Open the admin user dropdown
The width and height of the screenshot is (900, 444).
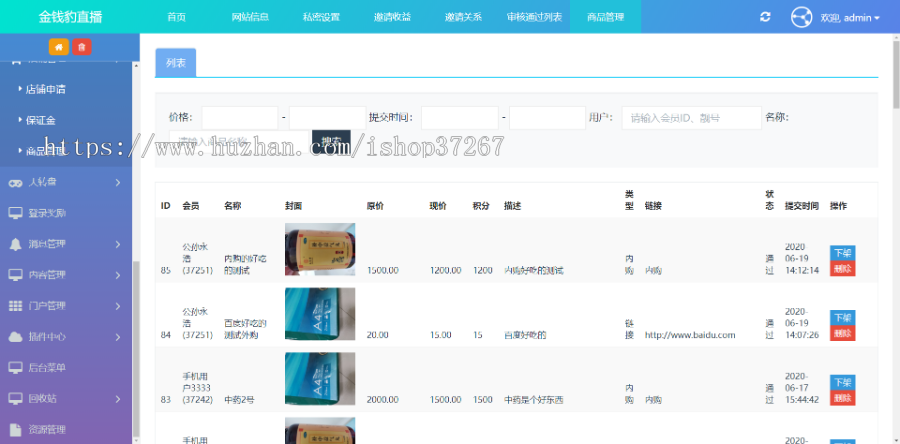850,18
